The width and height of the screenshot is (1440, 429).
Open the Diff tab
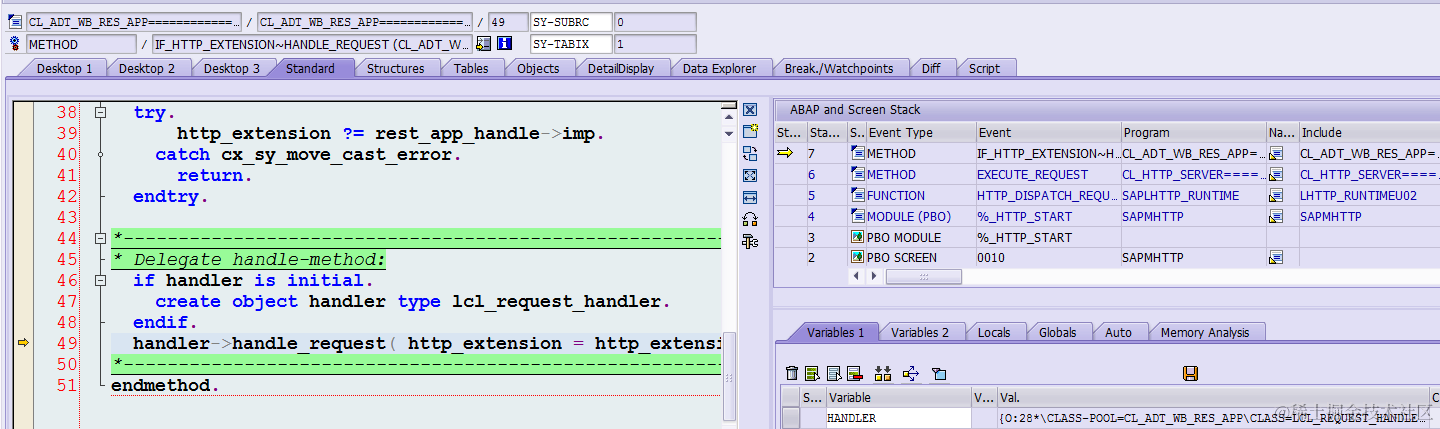pyautogui.click(x=931, y=68)
